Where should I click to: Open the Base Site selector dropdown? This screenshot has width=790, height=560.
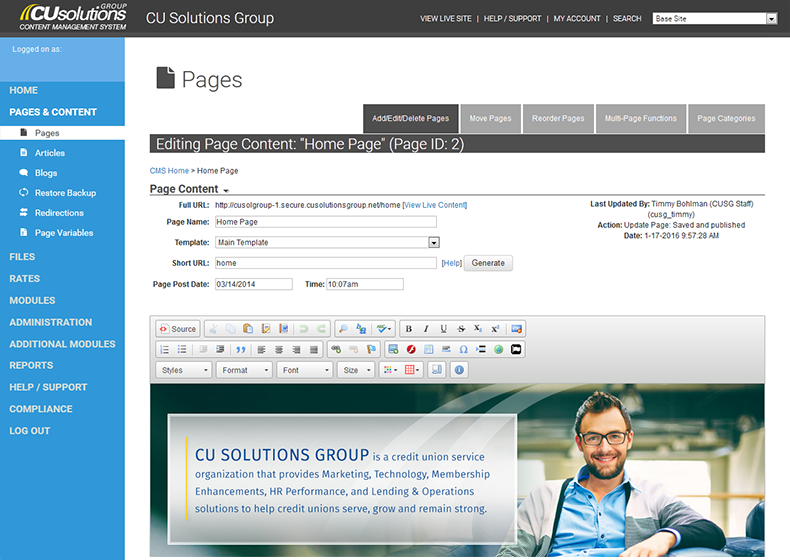pos(771,19)
